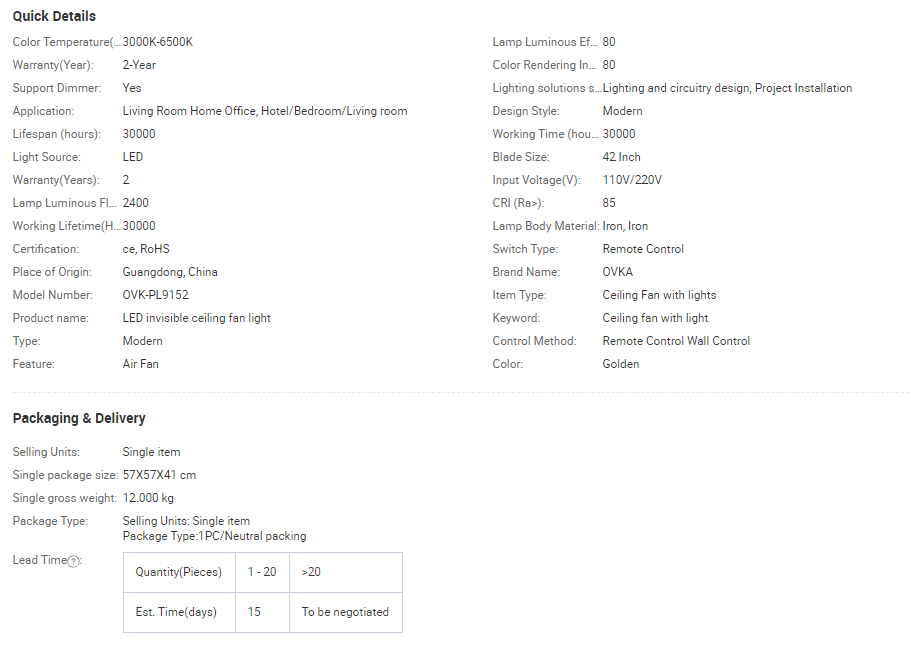Click the 1 - 20 quantity cell
911x652 pixels.
click(x=262, y=572)
